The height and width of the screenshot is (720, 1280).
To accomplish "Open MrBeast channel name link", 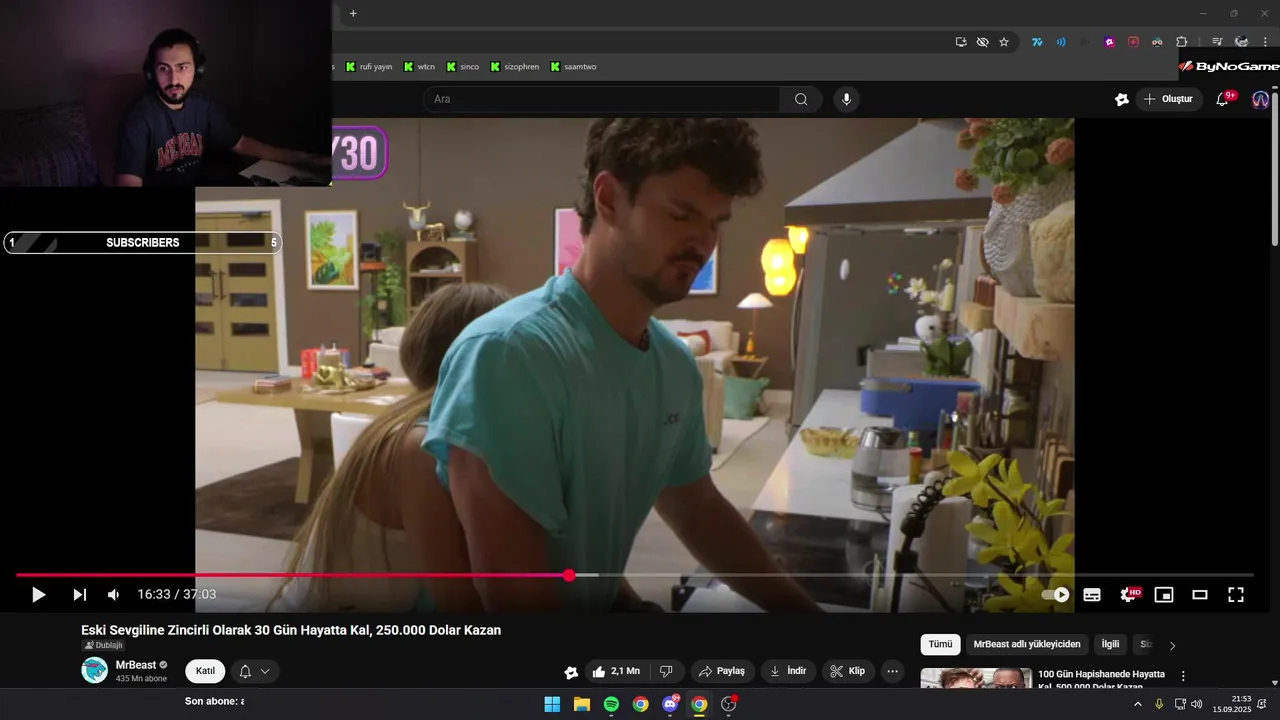I will pos(136,665).
